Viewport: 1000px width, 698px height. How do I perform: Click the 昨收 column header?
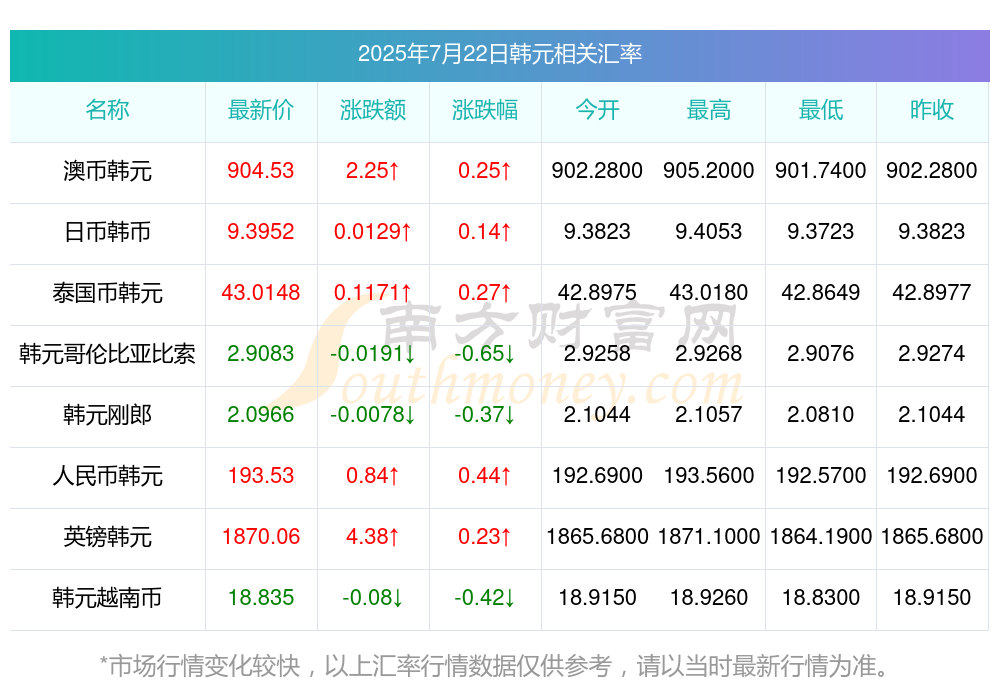tap(932, 110)
